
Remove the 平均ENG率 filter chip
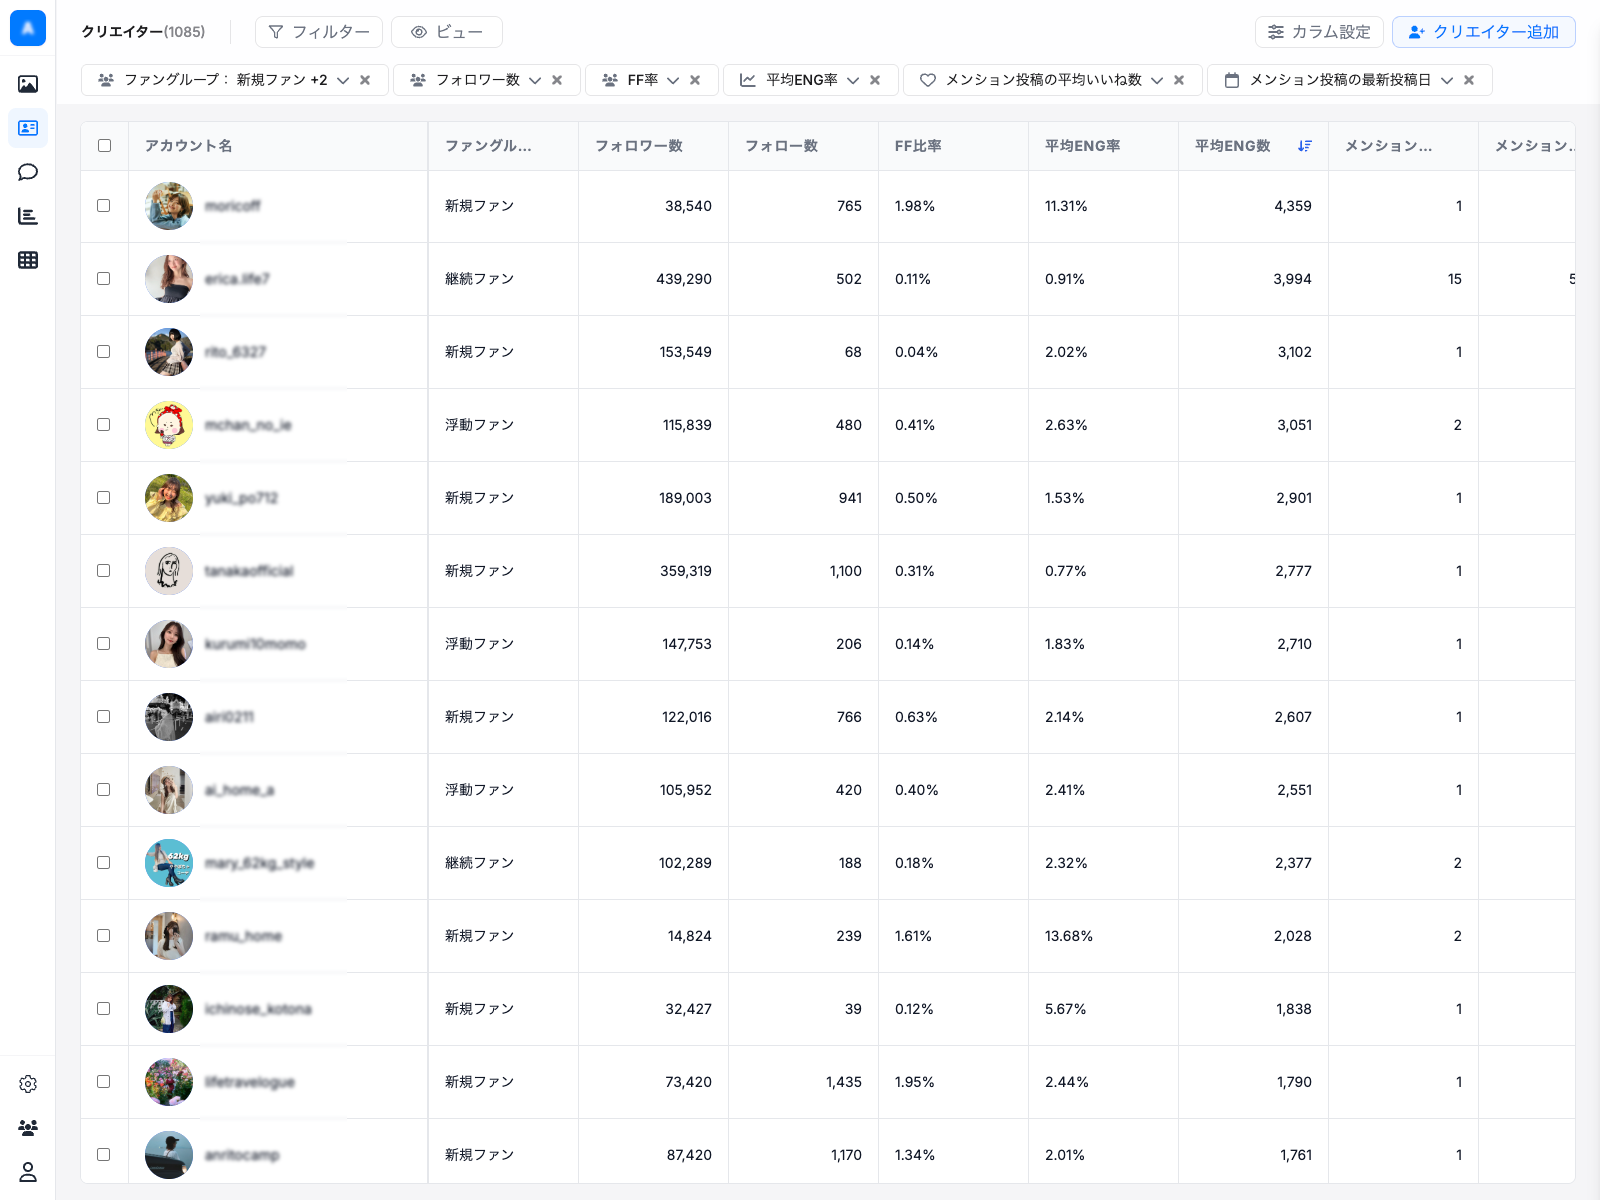point(875,80)
